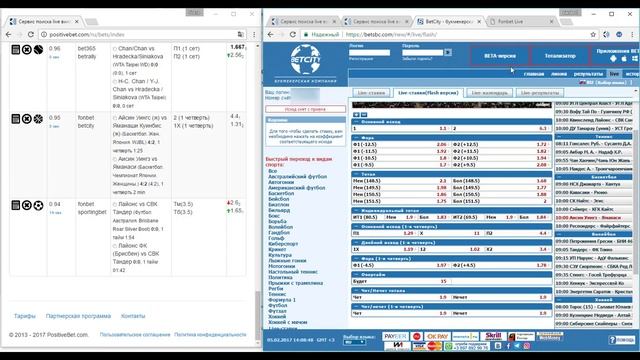Open the линия menu item
The height and width of the screenshot is (360, 640).
point(559,74)
